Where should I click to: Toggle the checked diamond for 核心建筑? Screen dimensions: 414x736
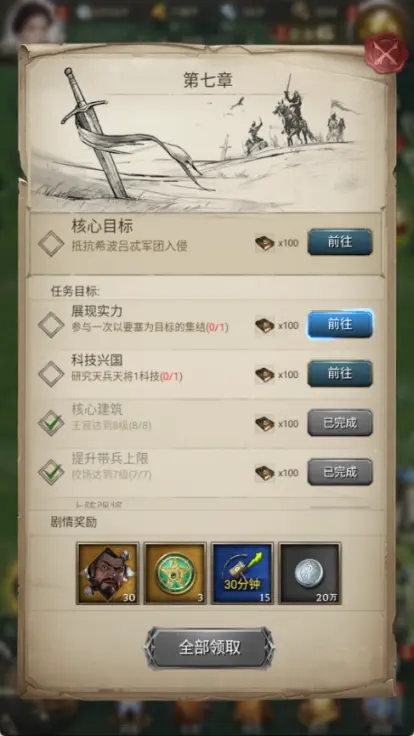click(51, 423)
